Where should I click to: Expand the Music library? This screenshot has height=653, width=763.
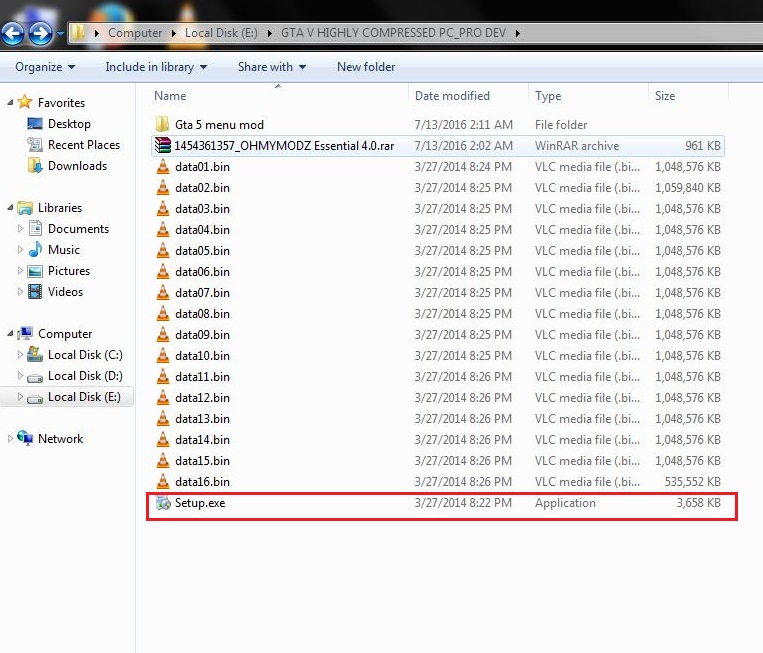[x=20, y=250]
